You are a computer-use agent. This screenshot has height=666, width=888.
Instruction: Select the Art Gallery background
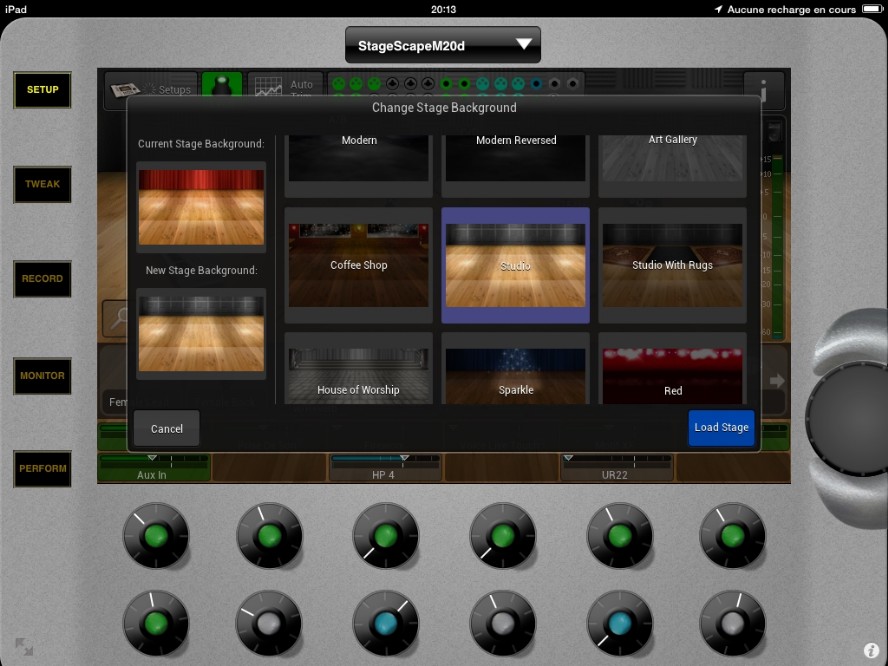click(x=672, y=160)
